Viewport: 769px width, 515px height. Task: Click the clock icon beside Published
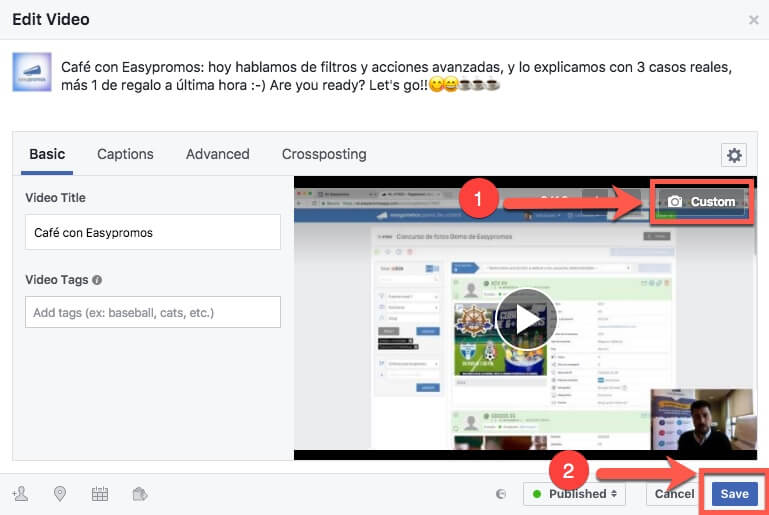(501, 494)
